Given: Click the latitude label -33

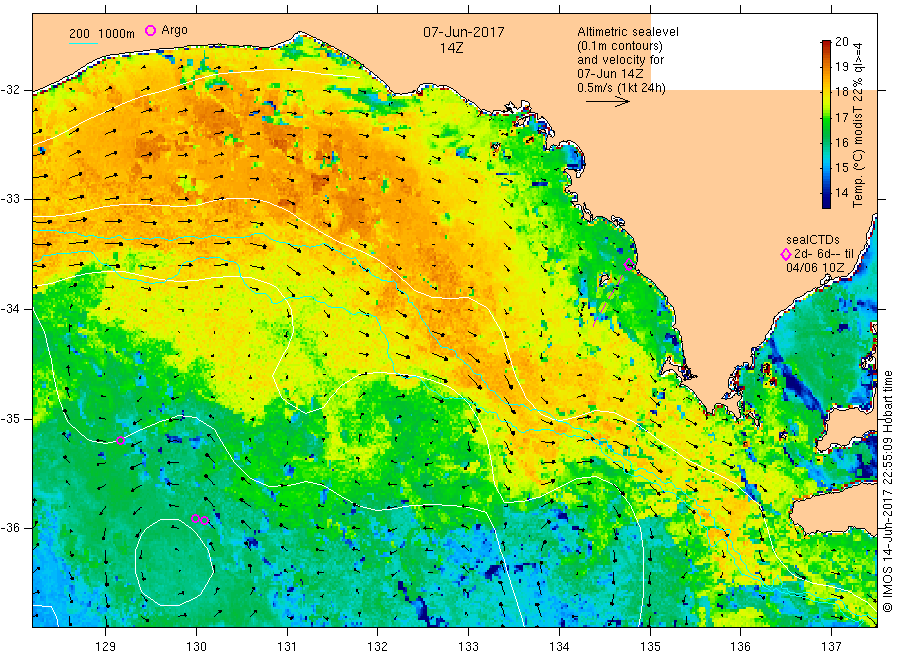Looking at the screenshot, I should pyautogui.click(x=10, y=199).
